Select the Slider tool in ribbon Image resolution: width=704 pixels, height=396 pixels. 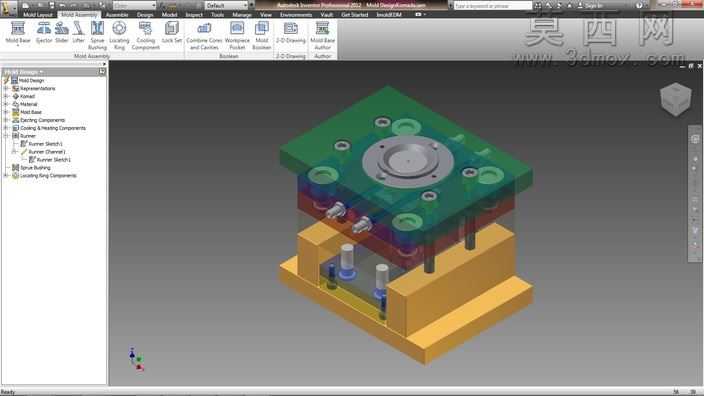62,32
